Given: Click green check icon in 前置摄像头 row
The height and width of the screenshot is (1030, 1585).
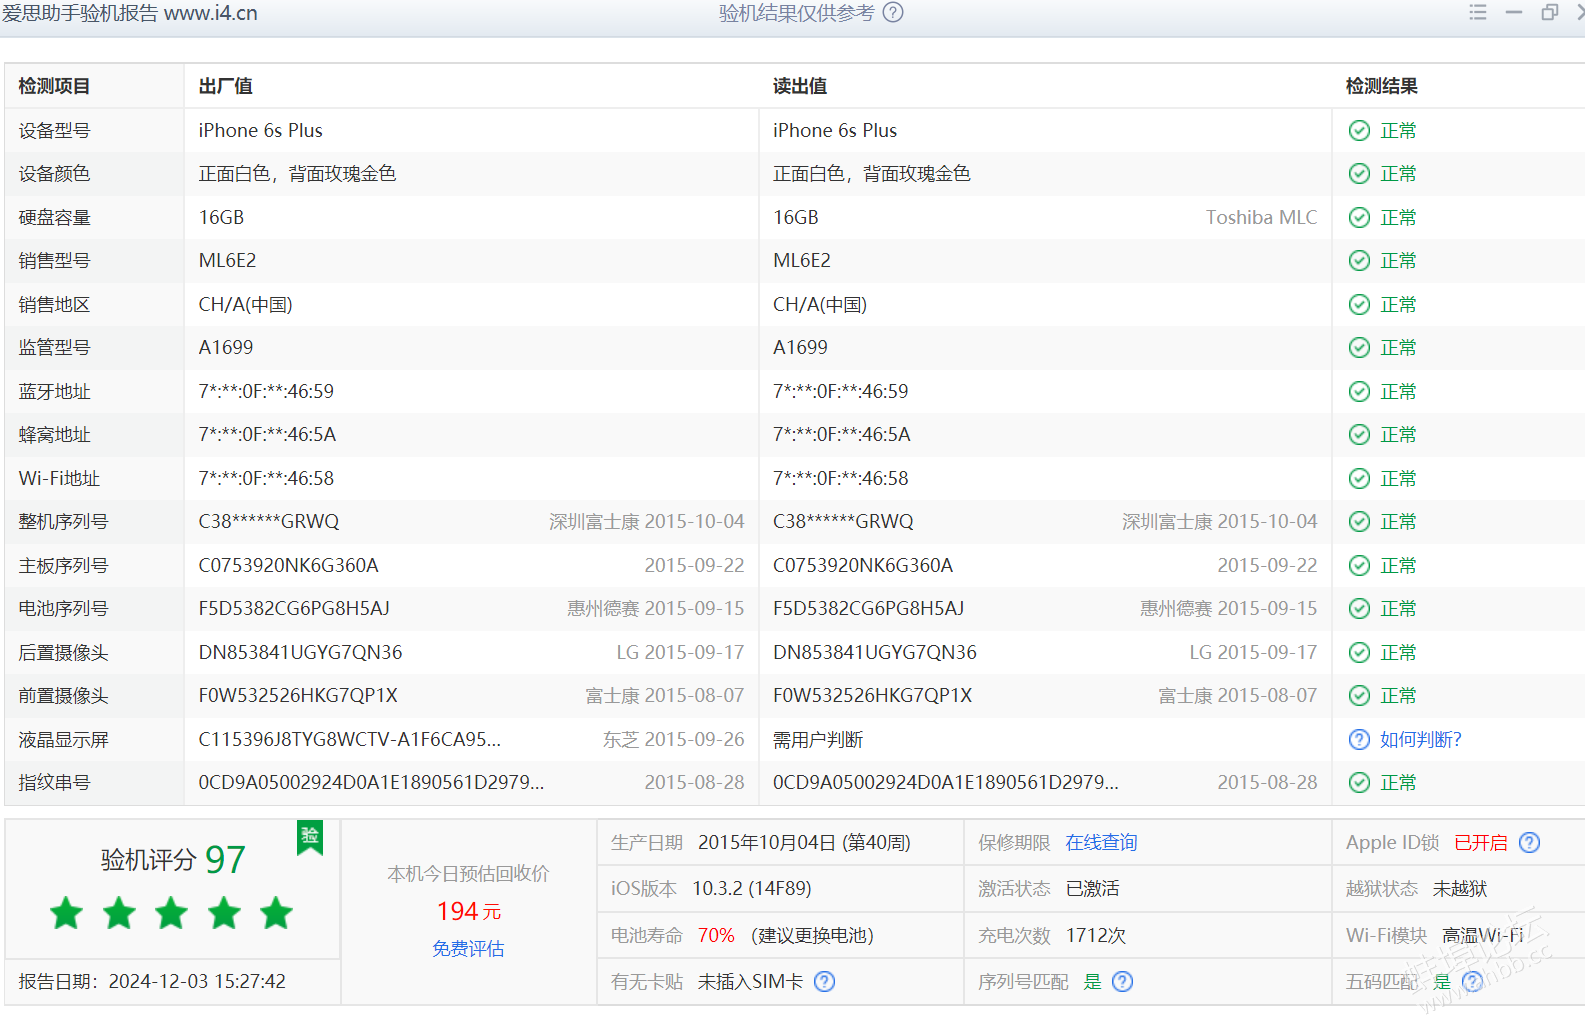Looking at the screenshot, I should 1359,696.
